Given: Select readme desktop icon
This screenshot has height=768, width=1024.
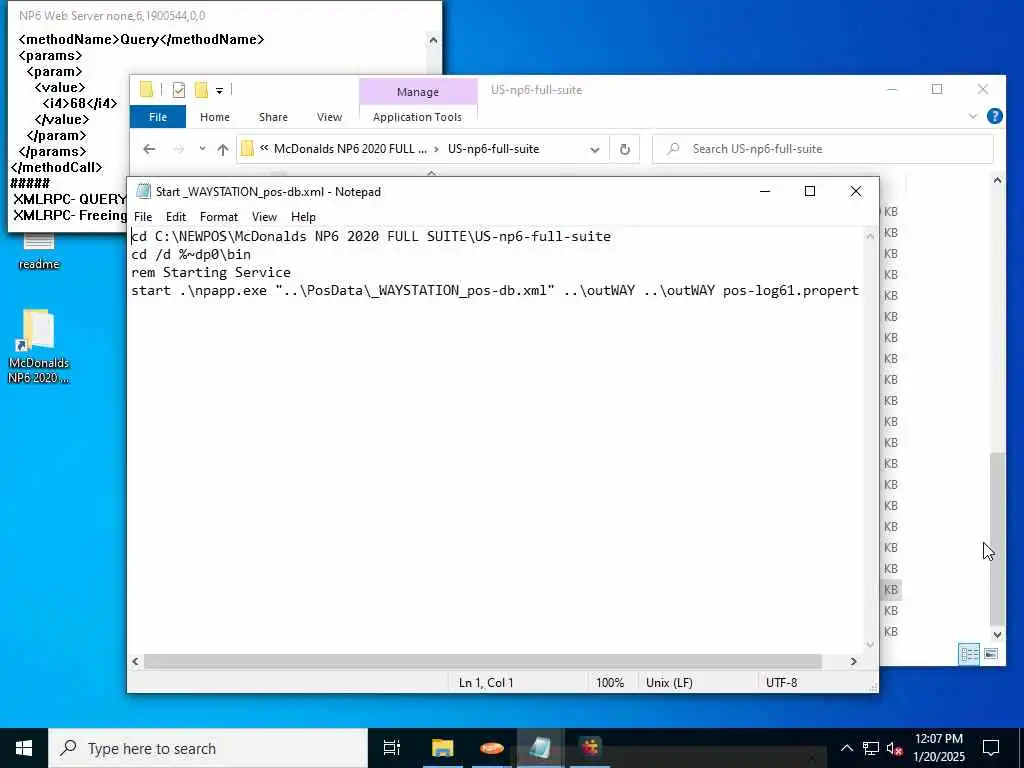Looking at the screenshot, I should [39, 251].
